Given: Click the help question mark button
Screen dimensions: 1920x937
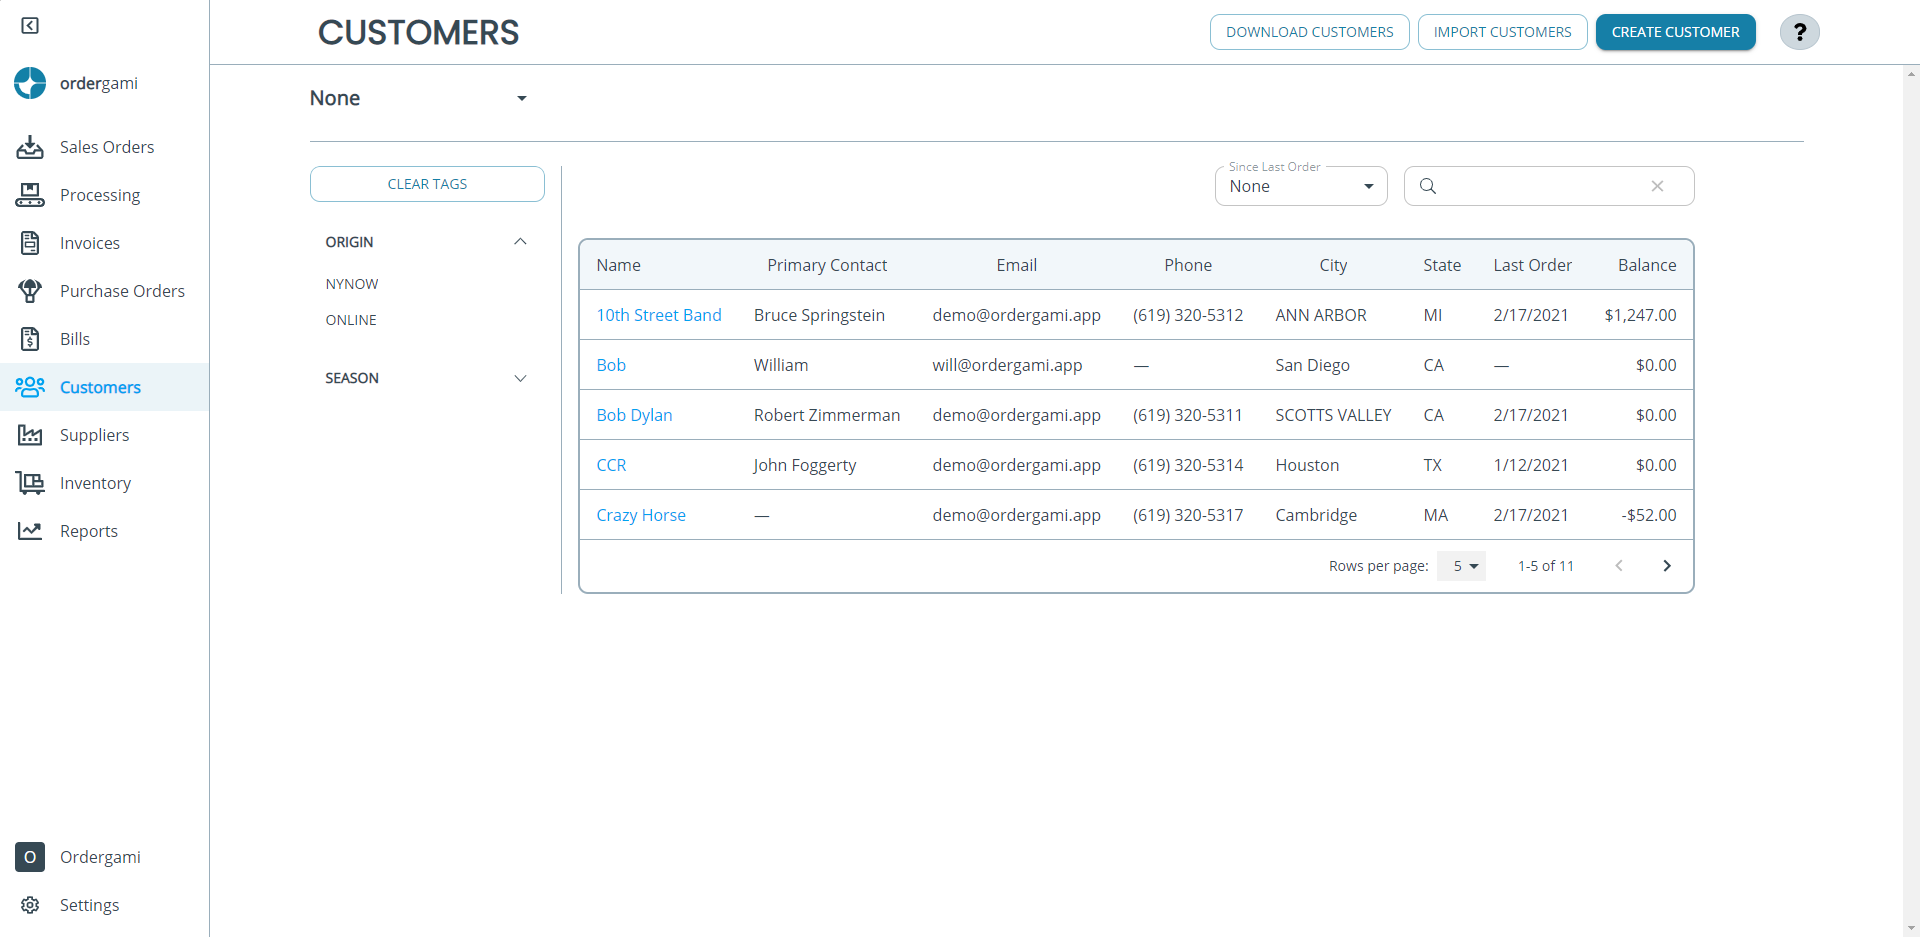Looking at the screenshot, I should coord(1799,32).
